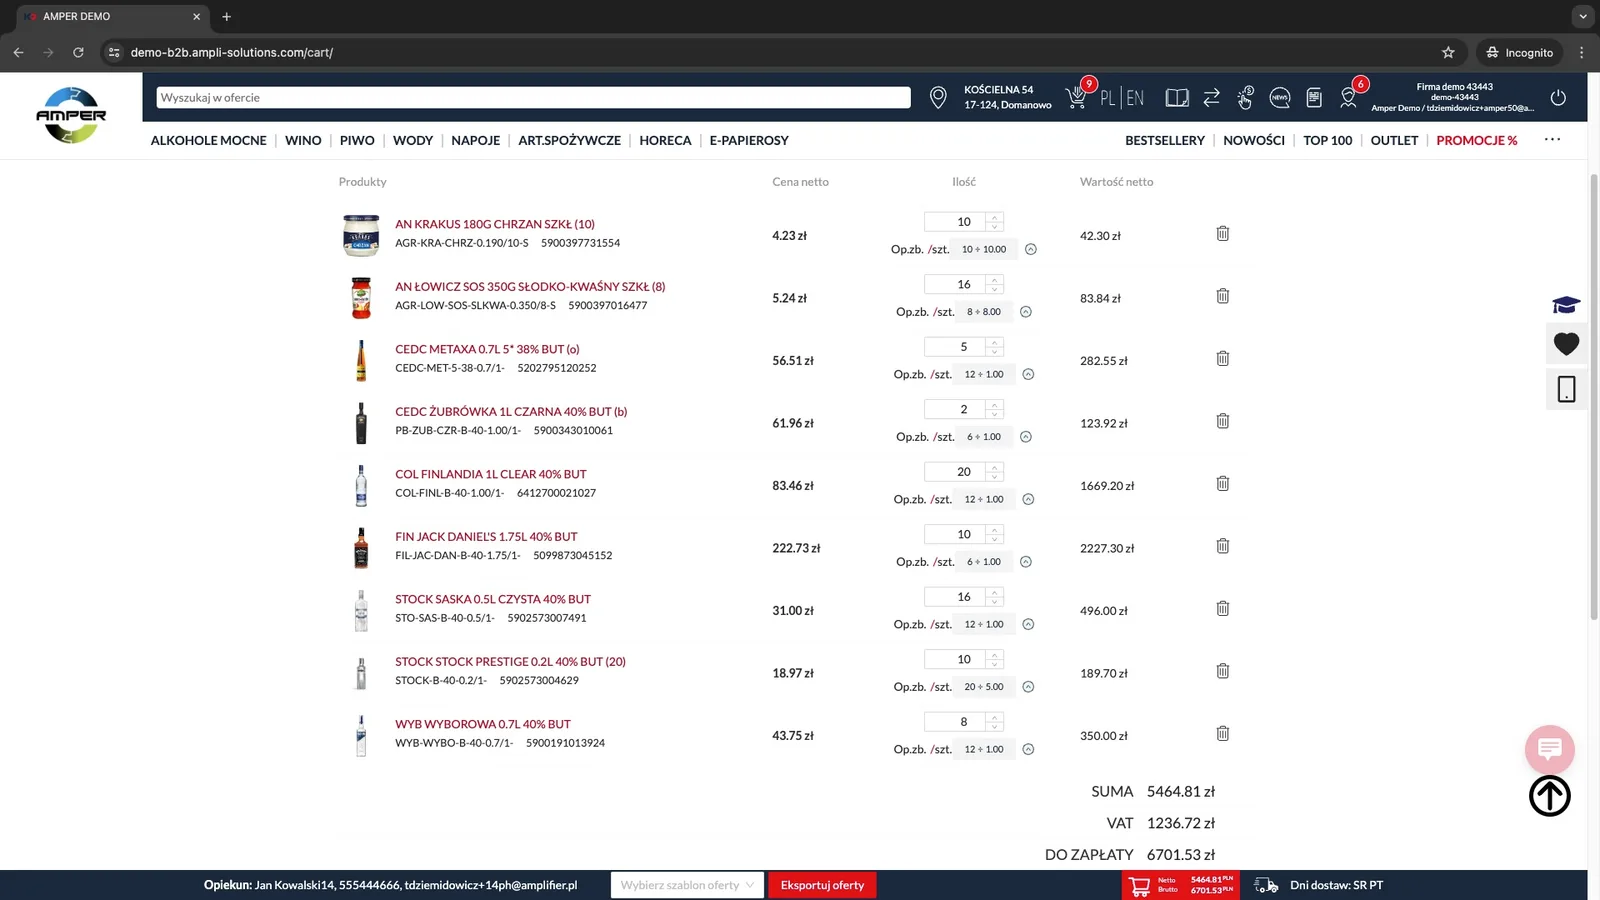
Task: Click the back-to-top arrow icon
Action: [1549, 796]
